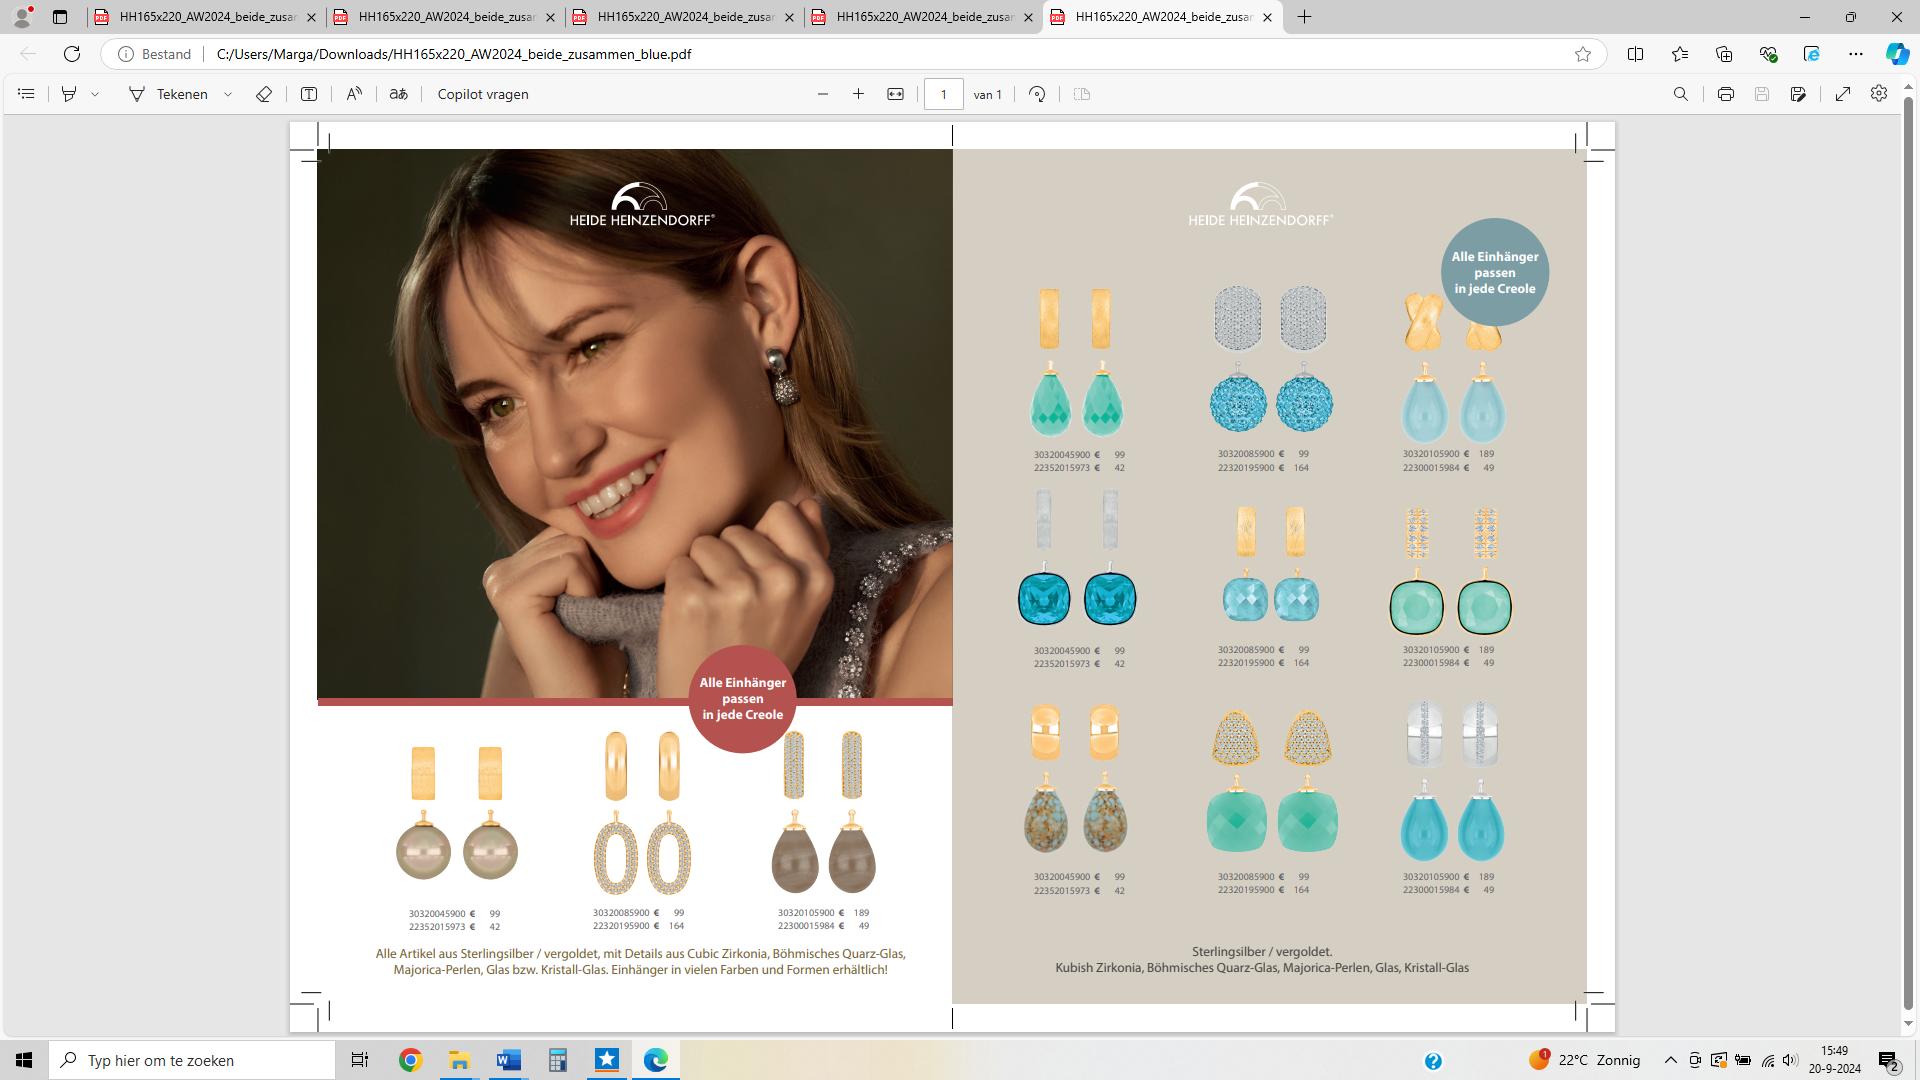Viewport: 1920px width, 1080px height.
Task: Open the Tekenen pen options dropdown
Action: coord(228,94)
